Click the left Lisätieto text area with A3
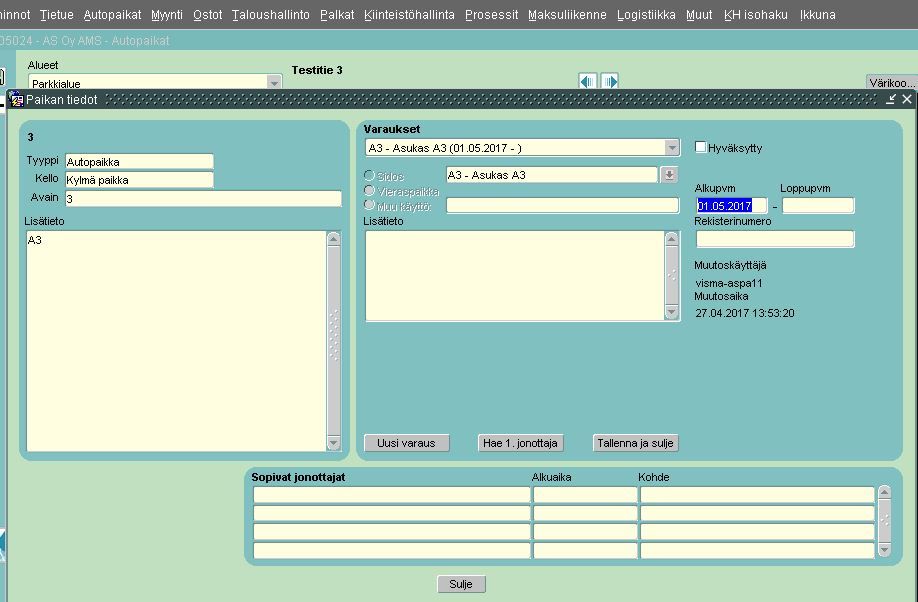The image size is (918, 602). point(176,341)
